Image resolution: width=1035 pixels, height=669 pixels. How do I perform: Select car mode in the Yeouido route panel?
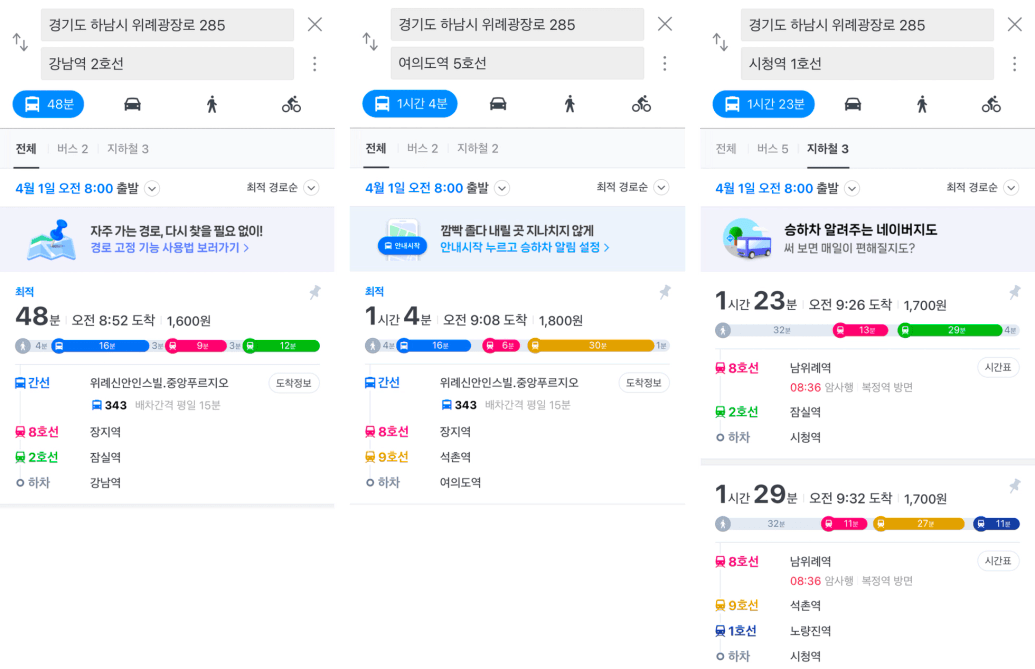click(498, 104)
